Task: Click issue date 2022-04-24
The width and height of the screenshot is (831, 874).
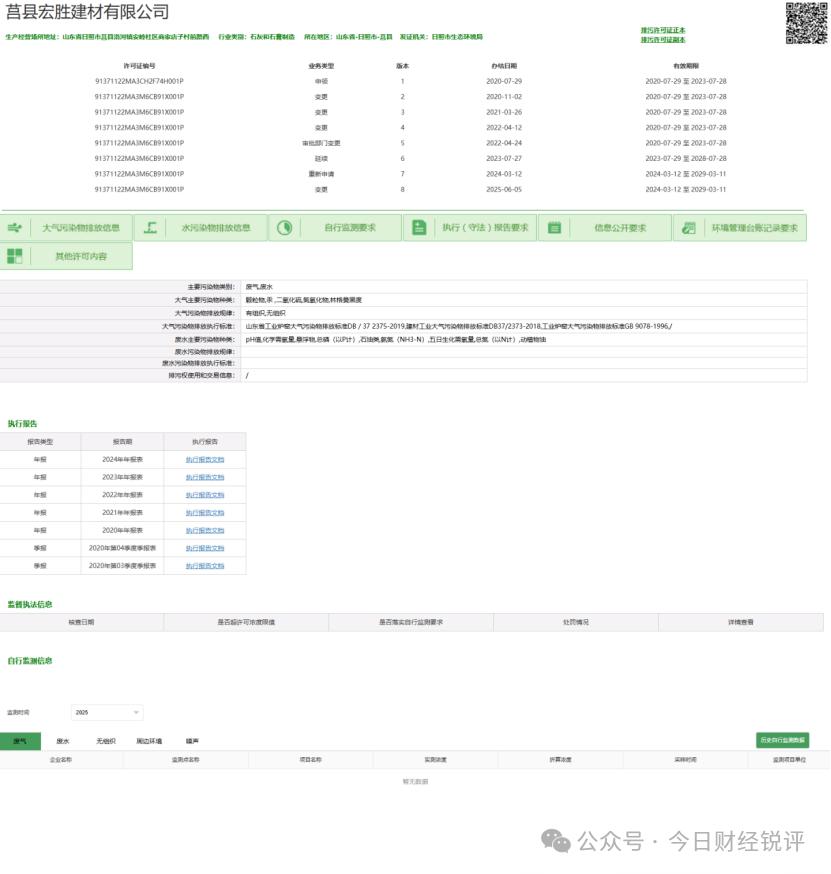Action: (x=504, y=143)
